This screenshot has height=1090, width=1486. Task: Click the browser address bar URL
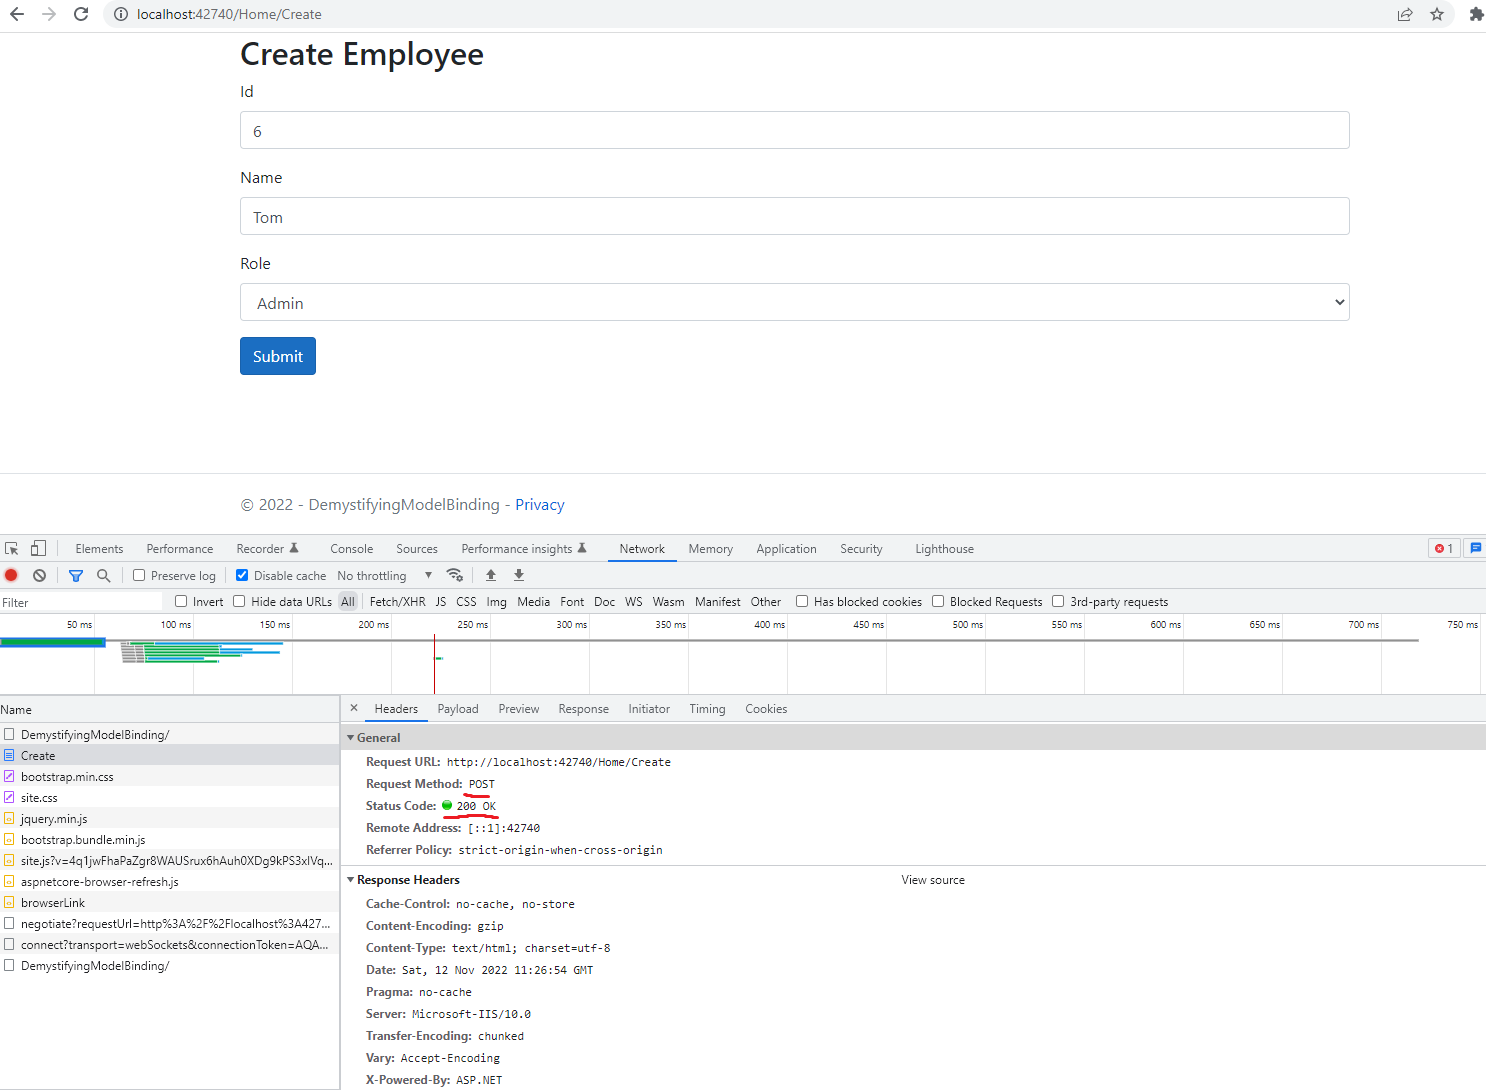click(229, 14)
